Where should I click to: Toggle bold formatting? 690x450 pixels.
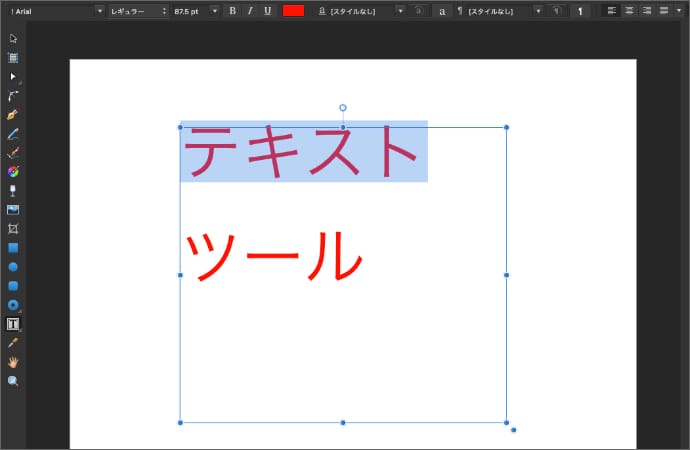point(232,10)
